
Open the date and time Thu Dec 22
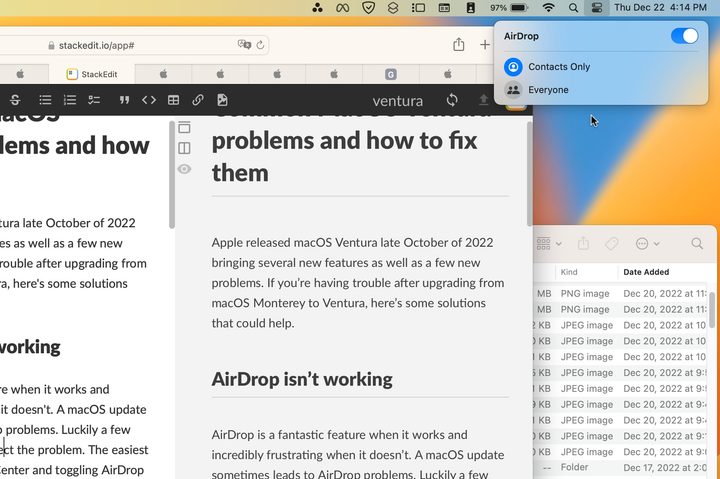(660, 7)
